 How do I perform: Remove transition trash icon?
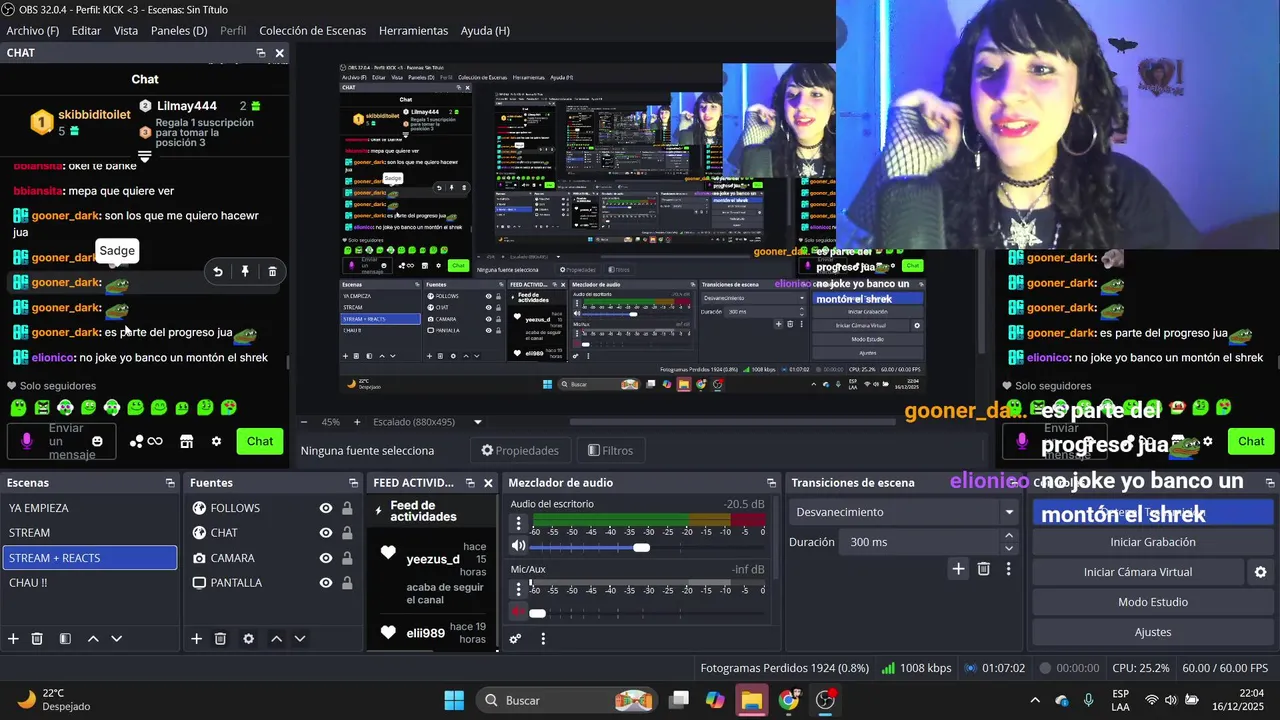984,569
